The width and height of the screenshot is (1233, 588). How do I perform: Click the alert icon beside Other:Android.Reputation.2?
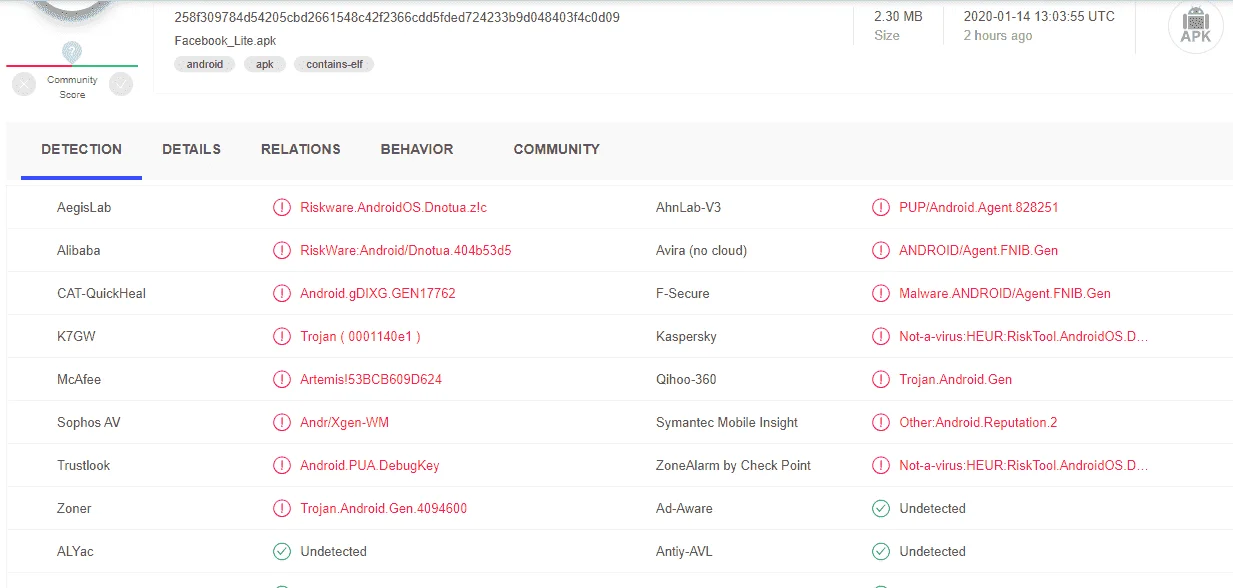pos(881,422)
